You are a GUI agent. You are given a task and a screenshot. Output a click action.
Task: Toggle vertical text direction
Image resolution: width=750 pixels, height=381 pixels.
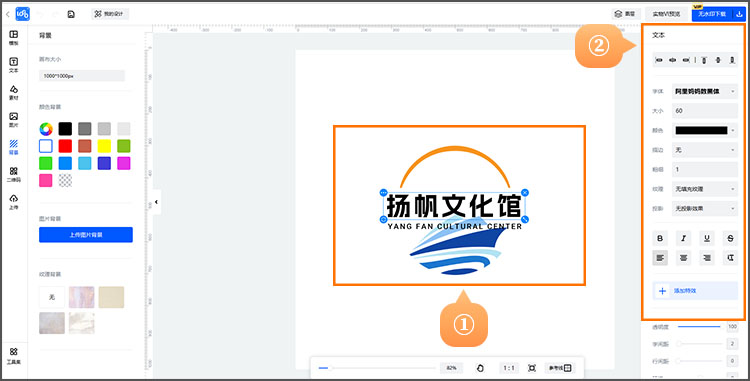[730, 258]
